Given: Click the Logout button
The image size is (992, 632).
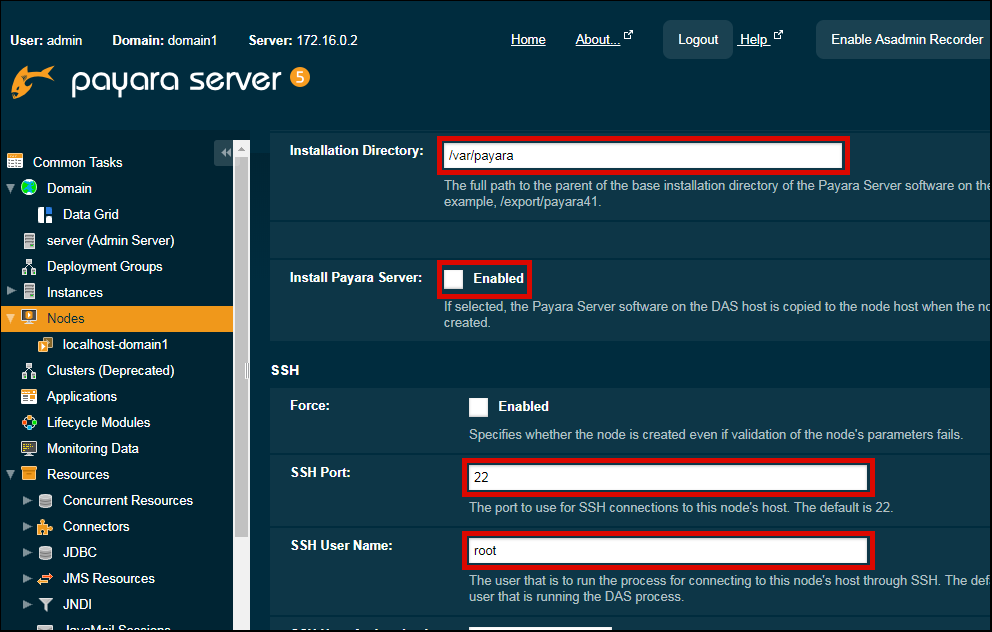Looking at the screenshot, I should pyautogui.click(x=697, y=39).
